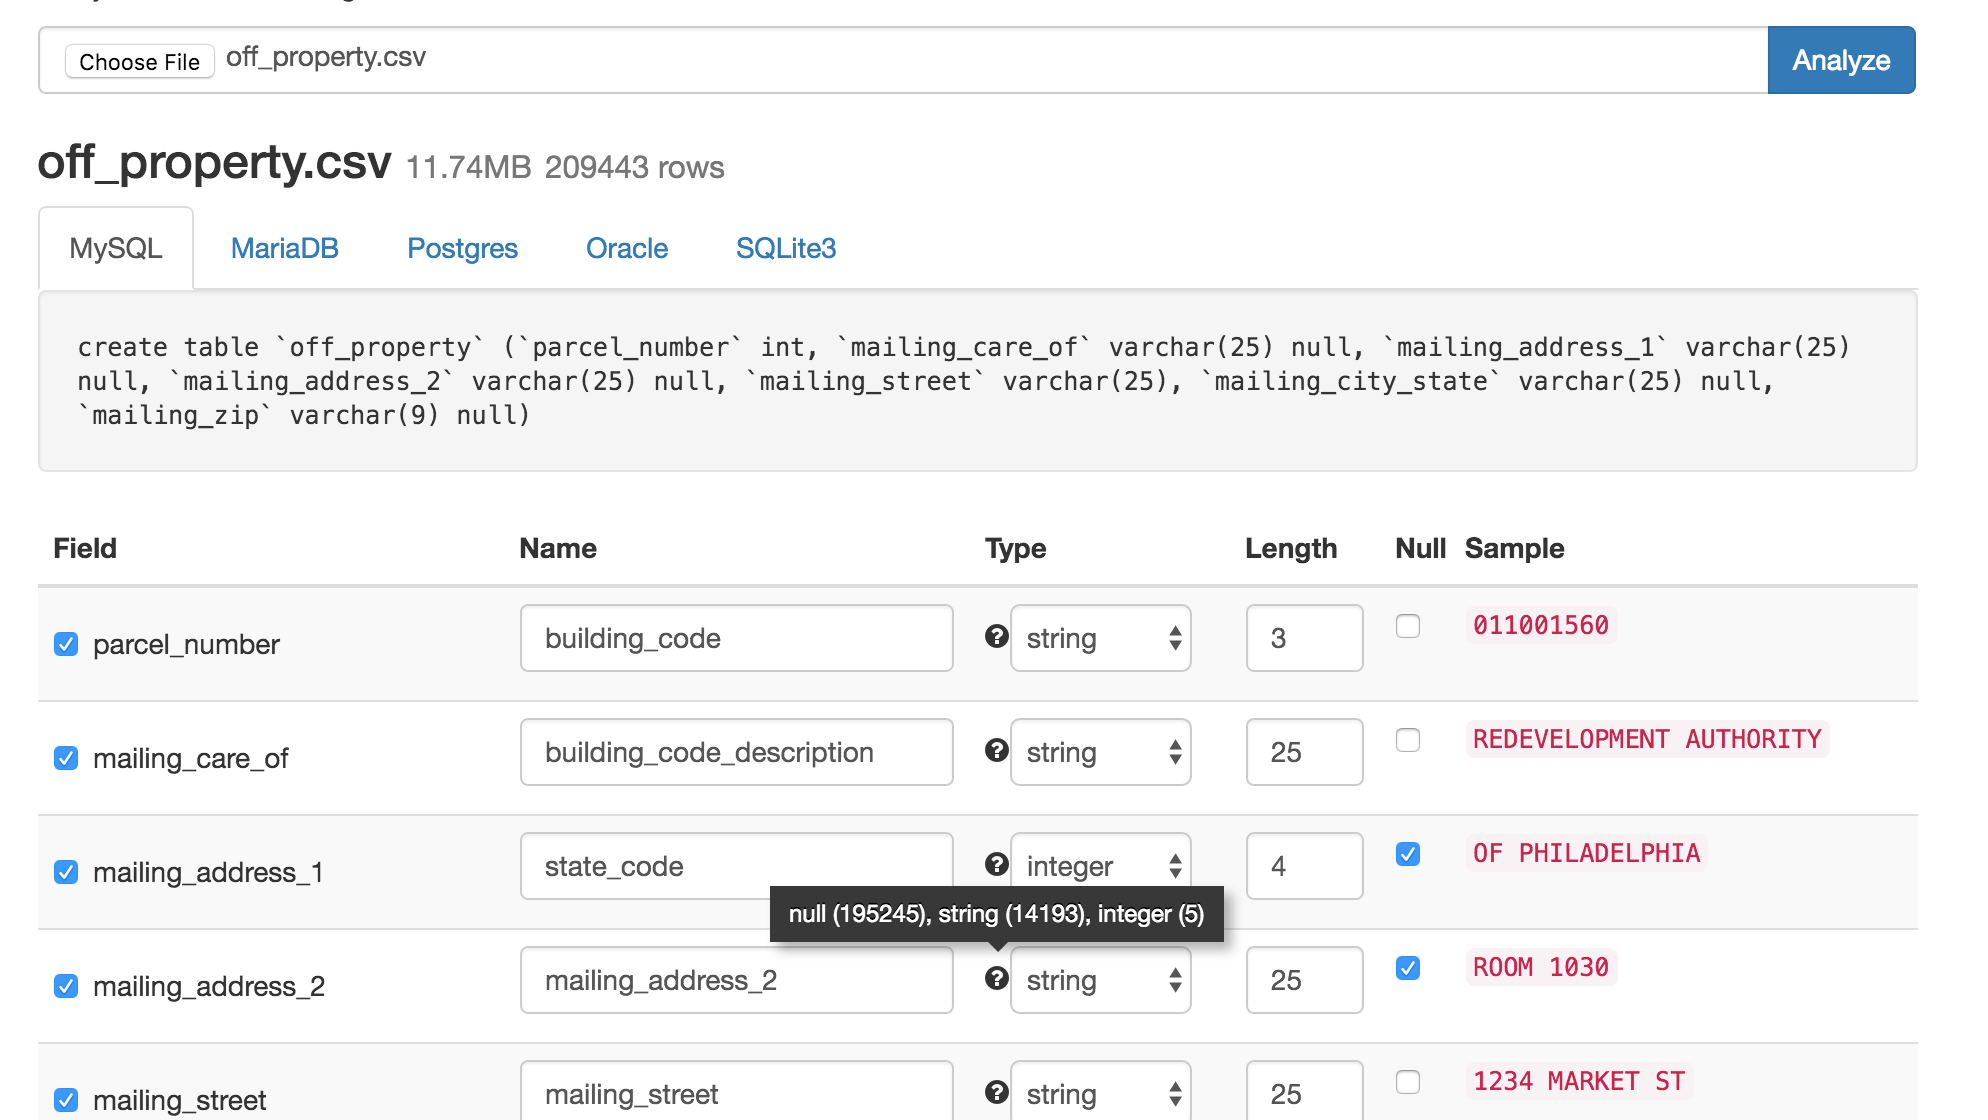
Task: Switch to the Postgres tab
Action: [x=462, y=248]
